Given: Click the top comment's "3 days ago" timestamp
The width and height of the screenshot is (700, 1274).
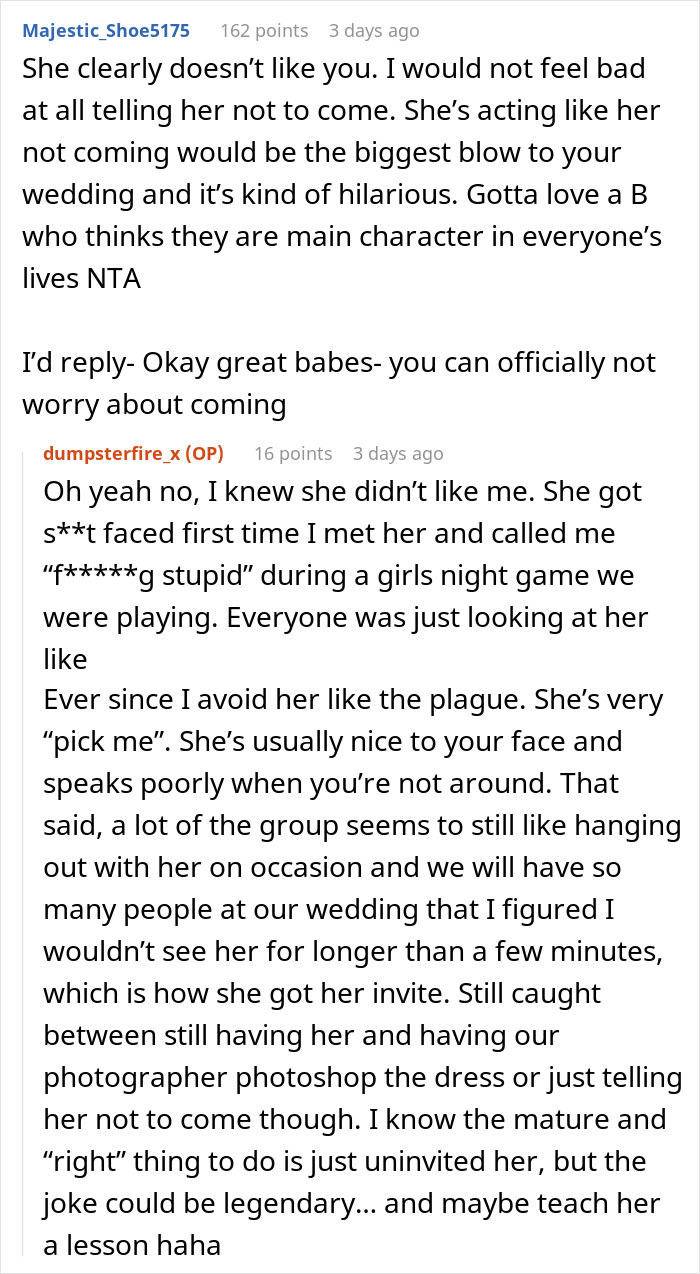Looking at the screenshot, I should tap(374, 30).
